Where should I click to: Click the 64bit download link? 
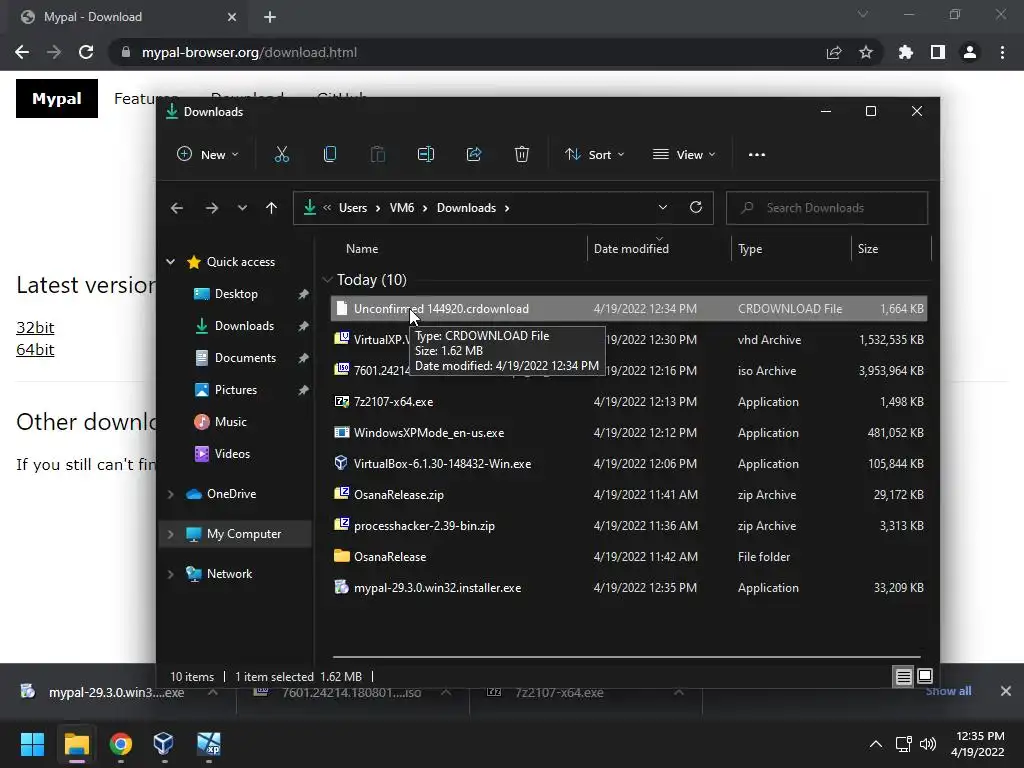coord(35,349)
